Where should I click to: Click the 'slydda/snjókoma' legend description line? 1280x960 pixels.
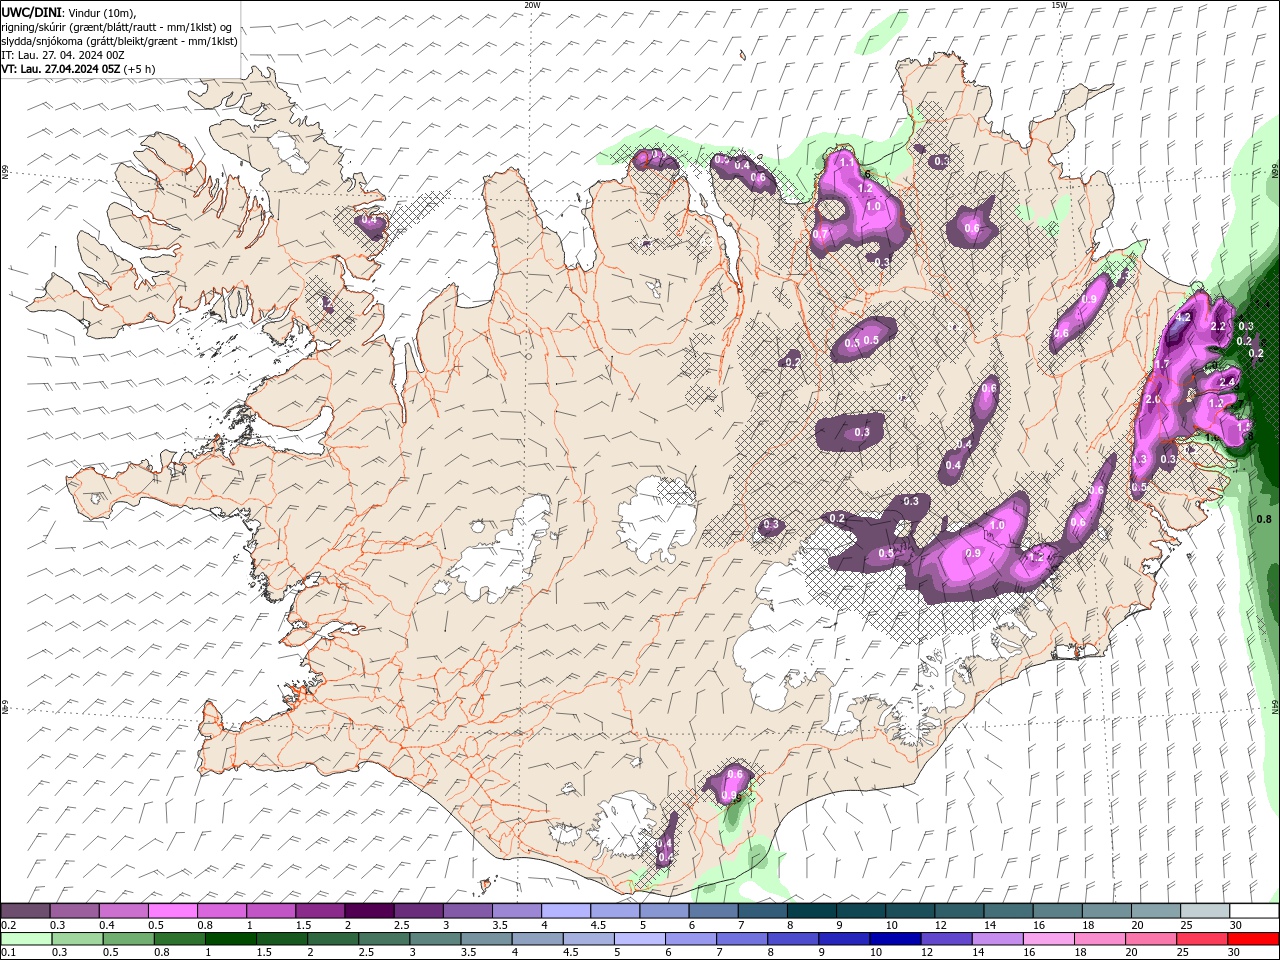click(x=119, y=41)
